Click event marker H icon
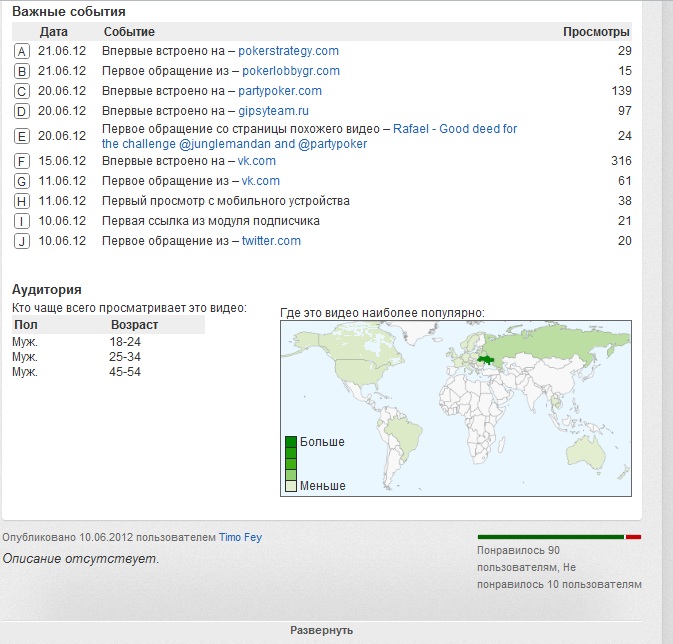673x644 pixels. tap(21, 201)
